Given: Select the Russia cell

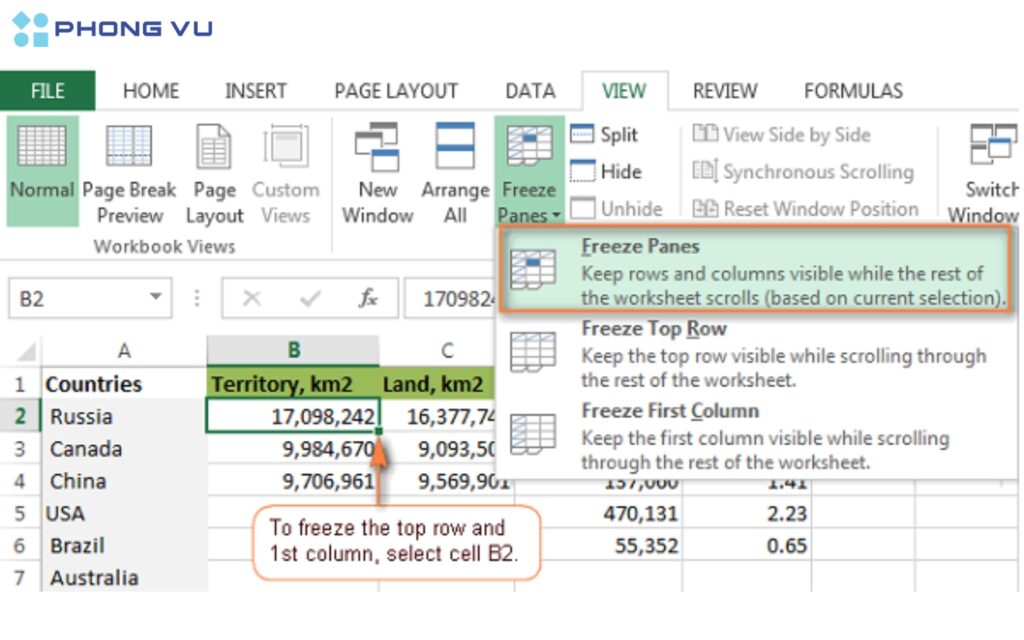Looking at the screenshot, I should point(124,416).
